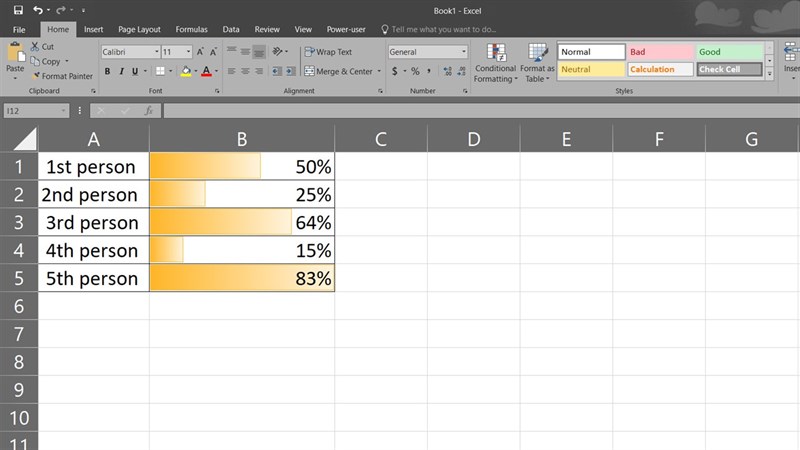This screenshot has height=450, width=800.
Task: Decrease decimal places
Action: pyautogui.click(x=461, y=71)
